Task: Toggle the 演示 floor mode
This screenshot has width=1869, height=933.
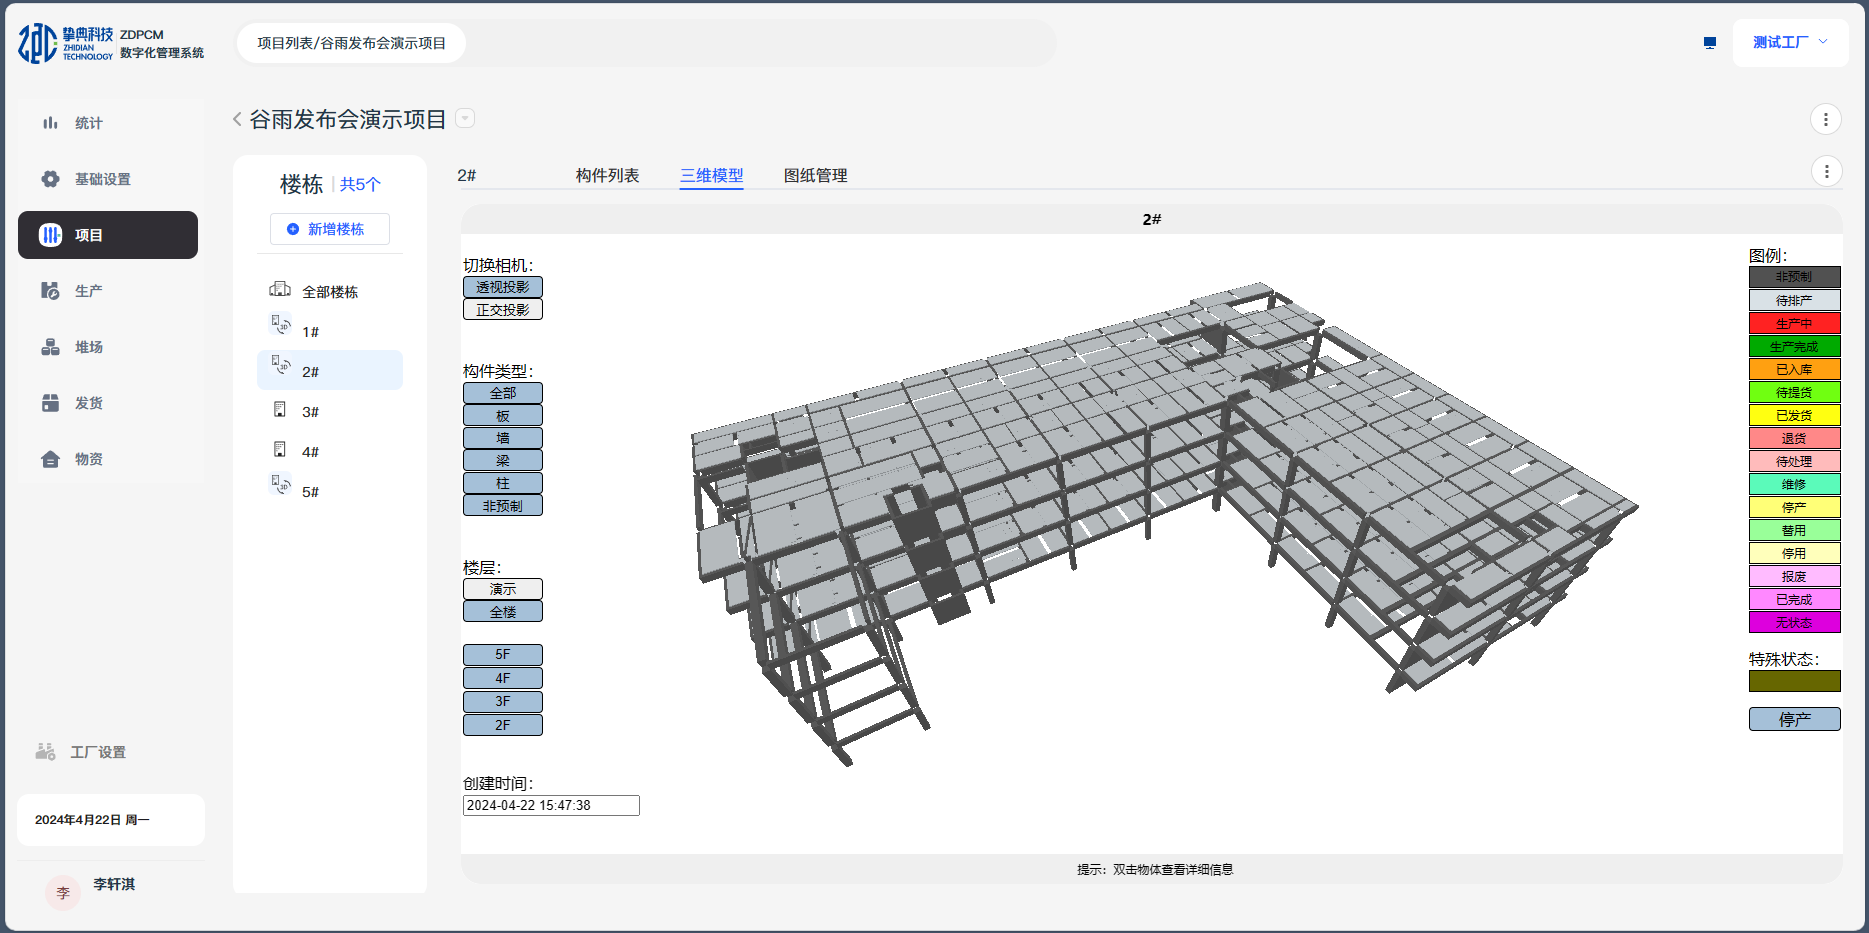Action: 502,589
